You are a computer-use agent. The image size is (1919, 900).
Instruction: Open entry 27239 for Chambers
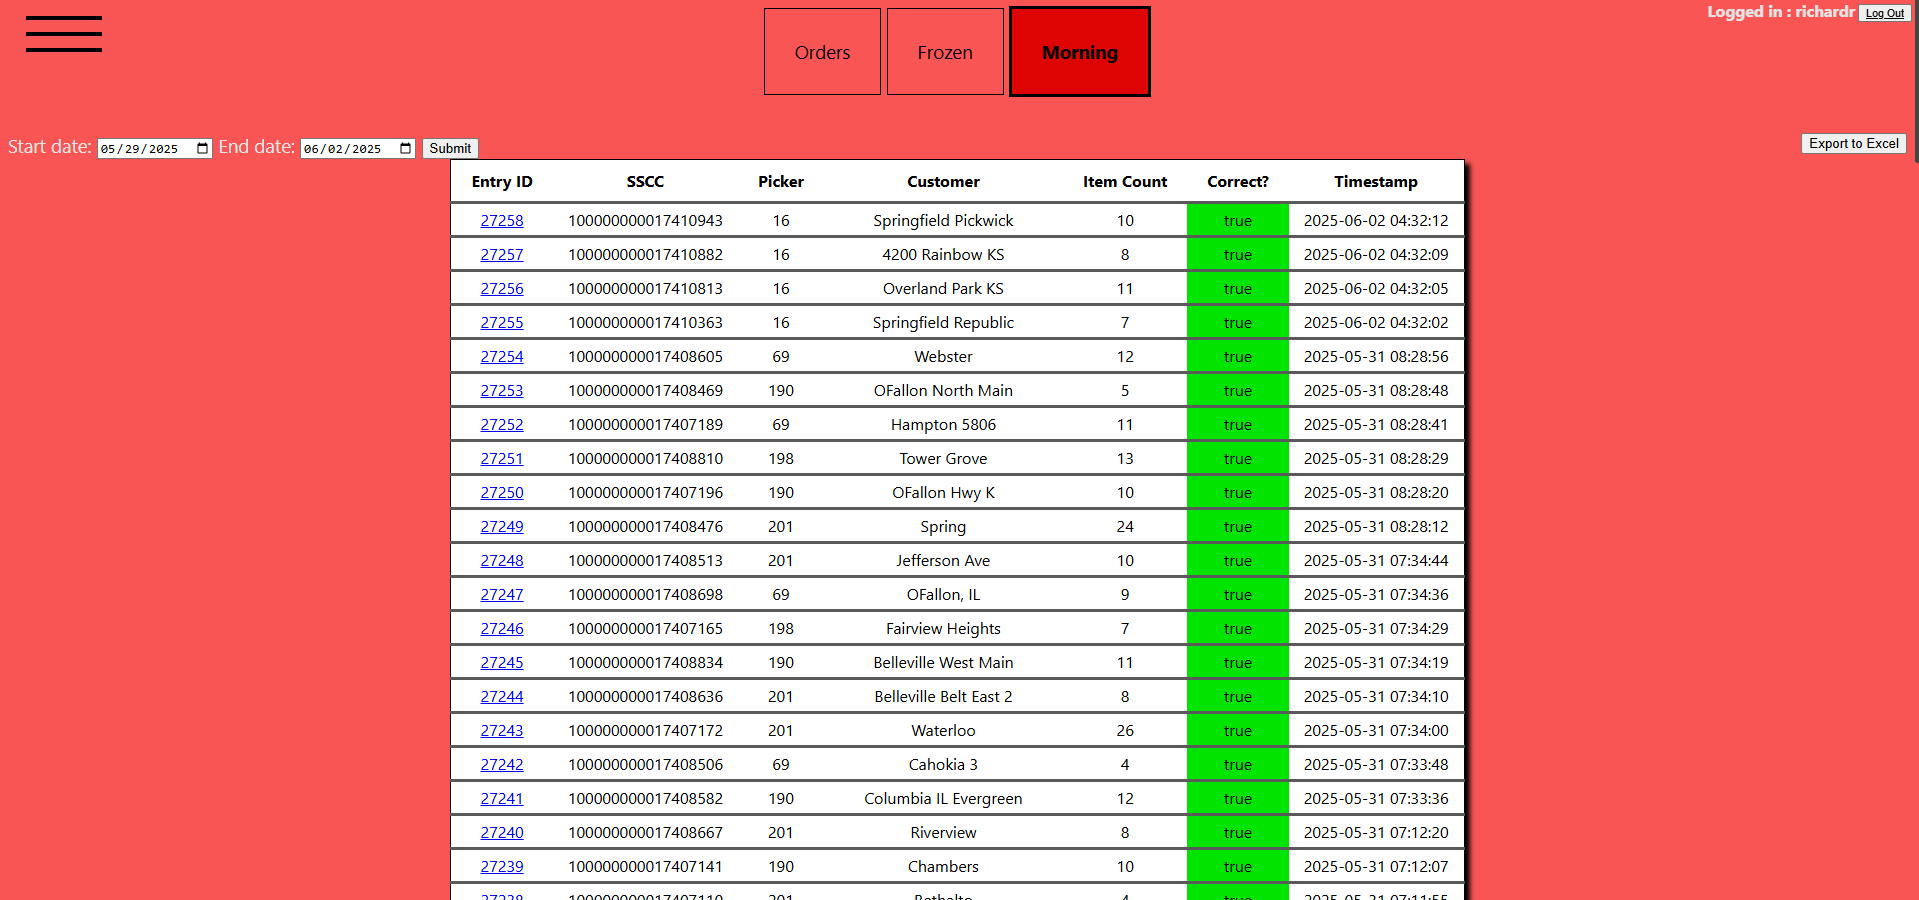pyautogui.click(x=502, y=867)
